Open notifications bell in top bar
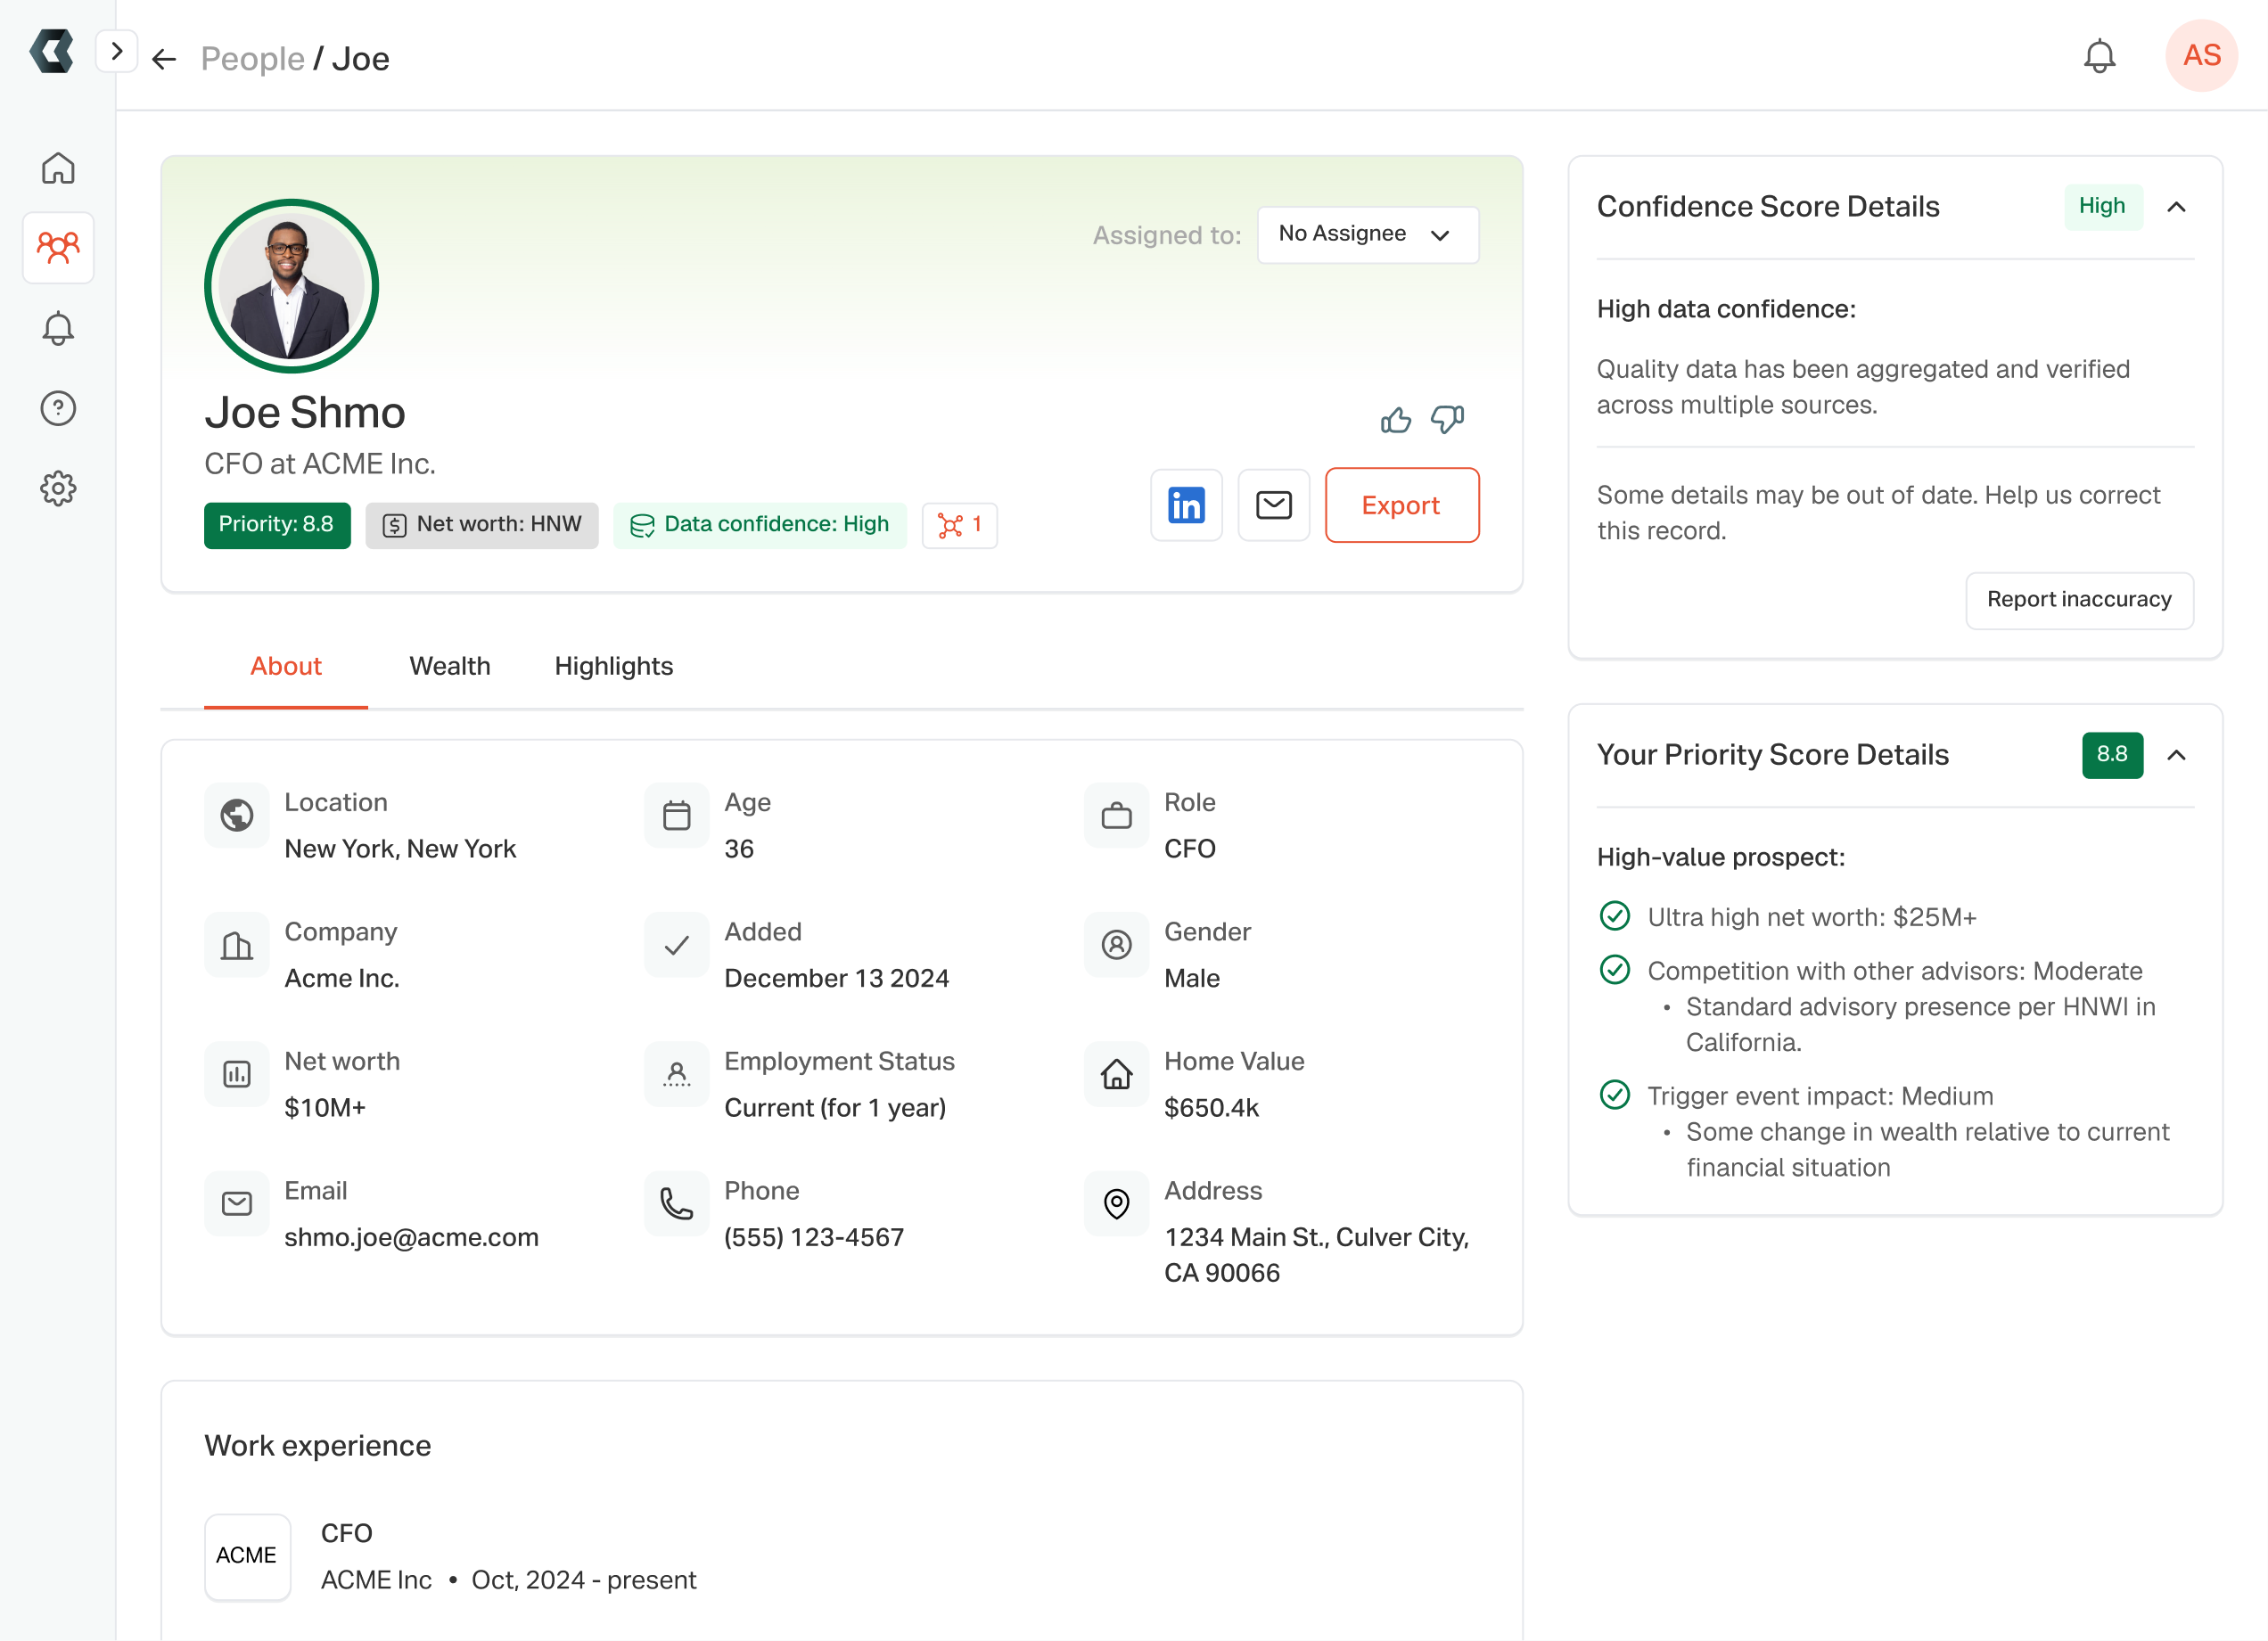Screen dimensions: 2268x1641 (x=2099, y=56)
